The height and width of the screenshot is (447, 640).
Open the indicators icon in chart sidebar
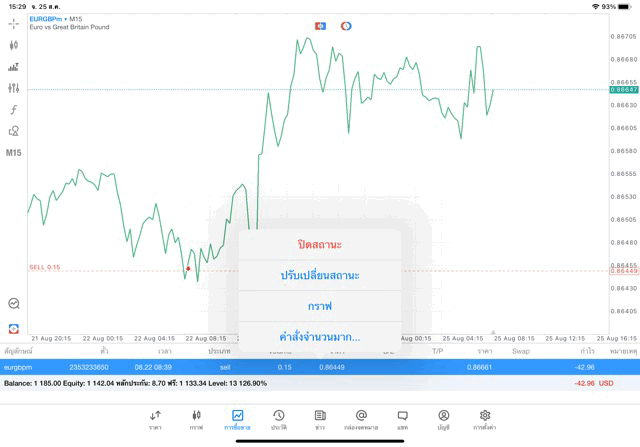13,67
